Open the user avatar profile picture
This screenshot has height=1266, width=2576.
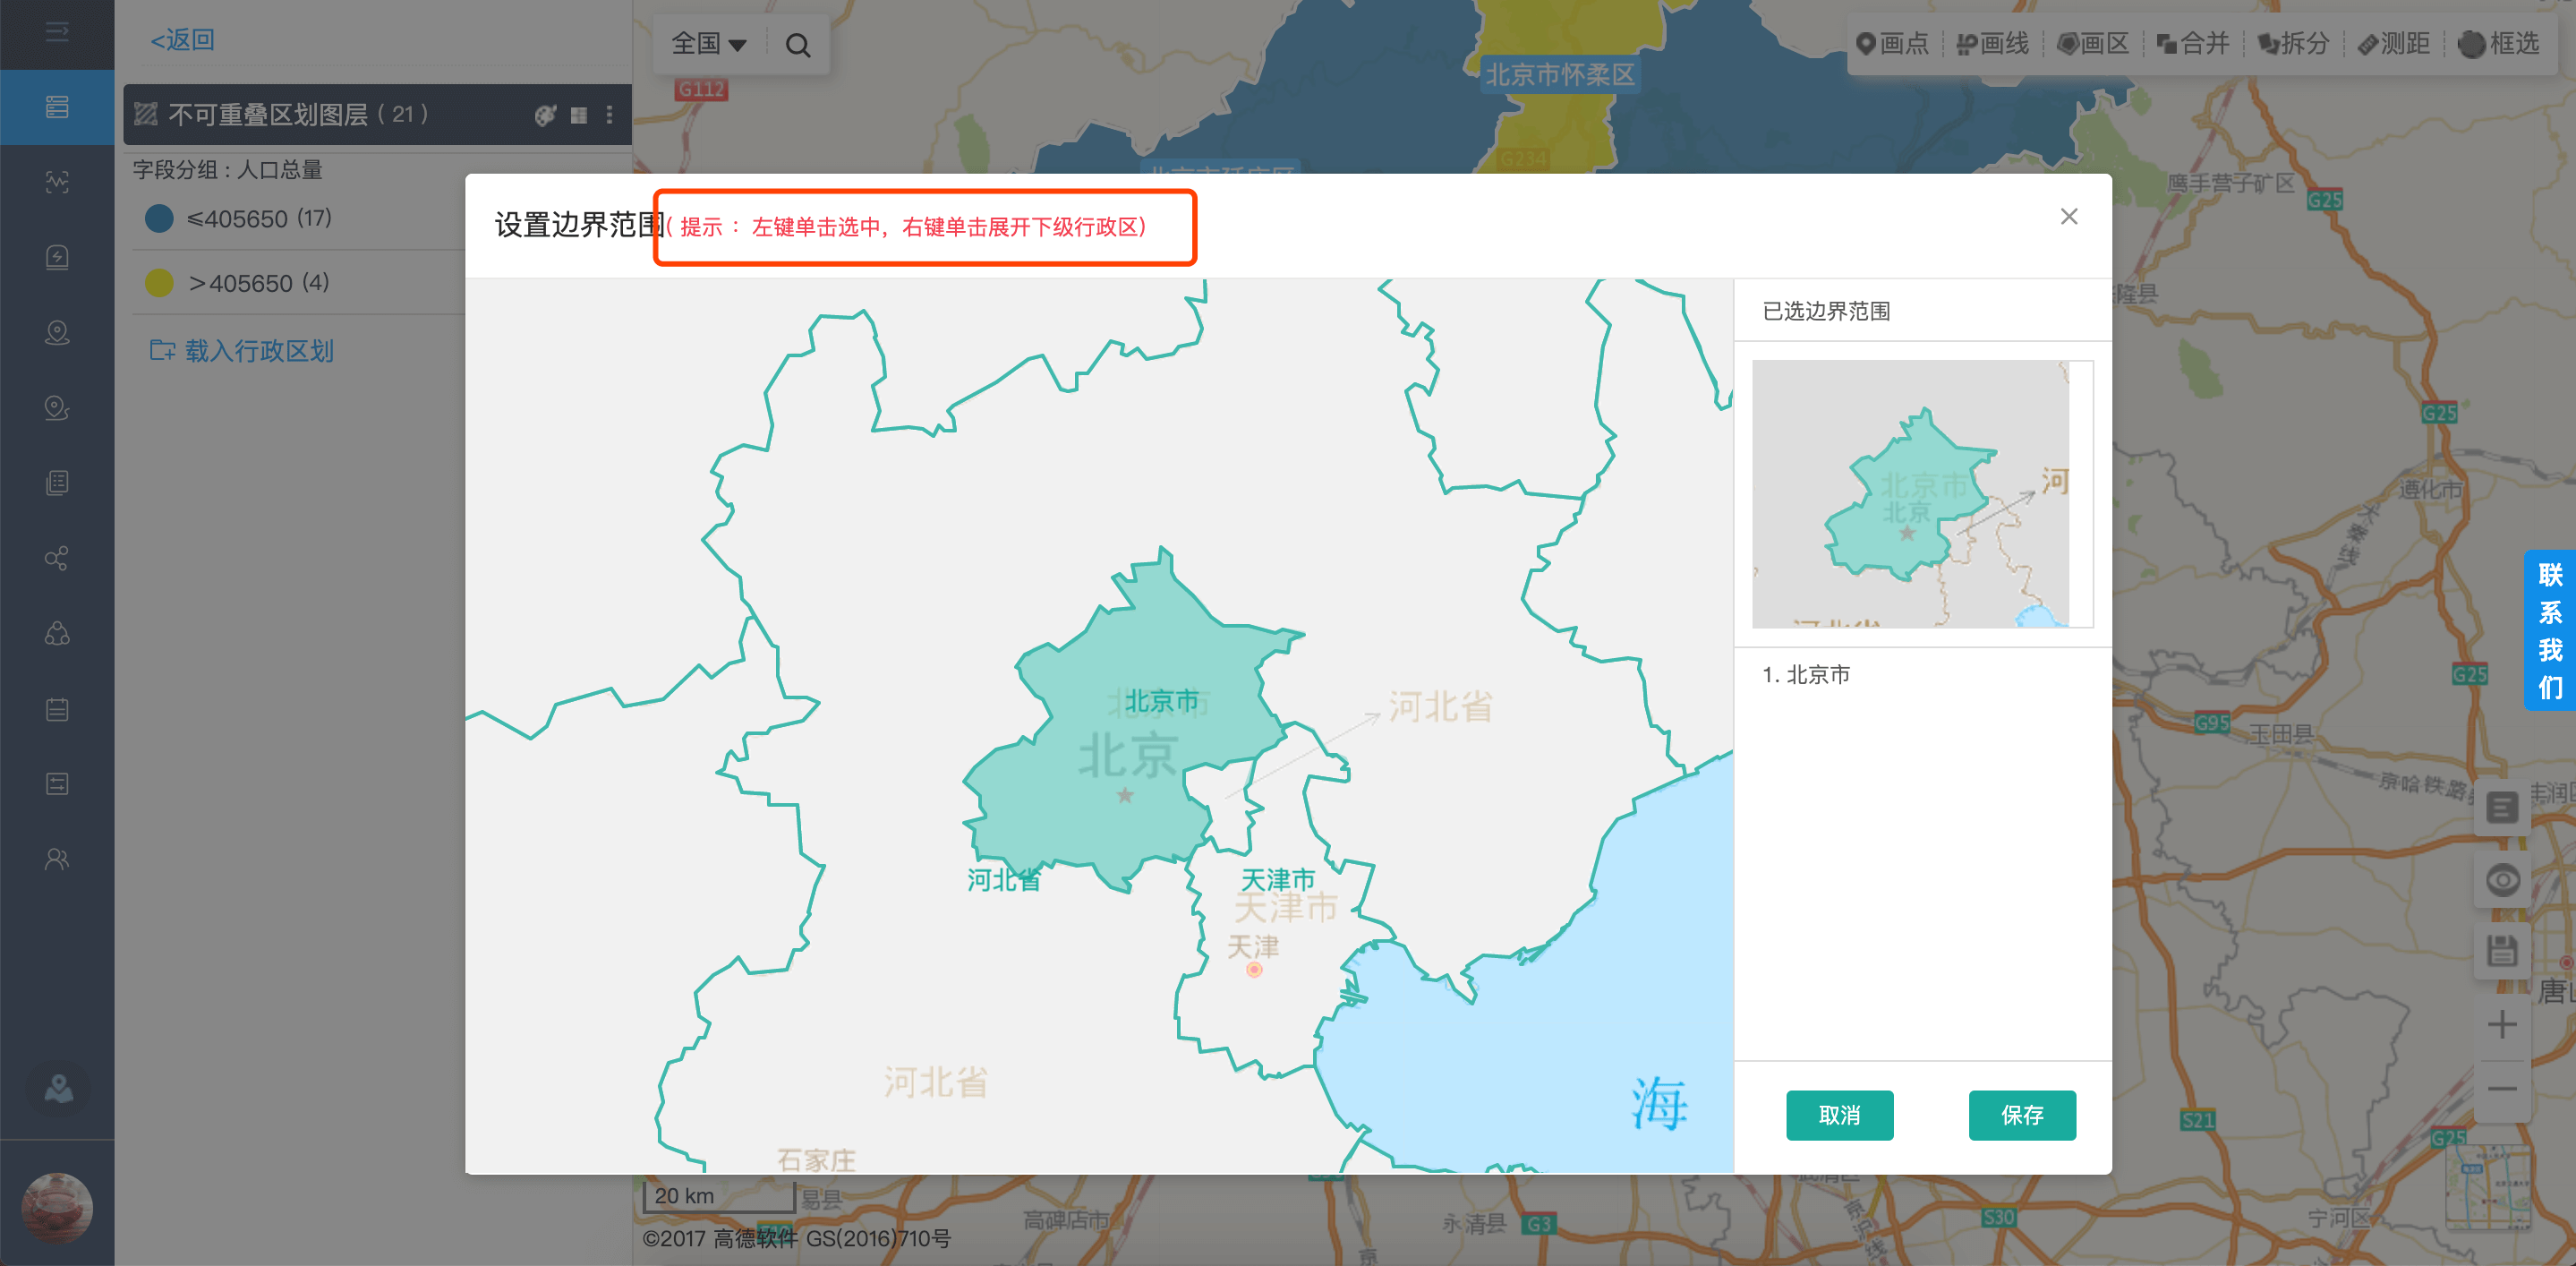click(x=57, y=1207)
